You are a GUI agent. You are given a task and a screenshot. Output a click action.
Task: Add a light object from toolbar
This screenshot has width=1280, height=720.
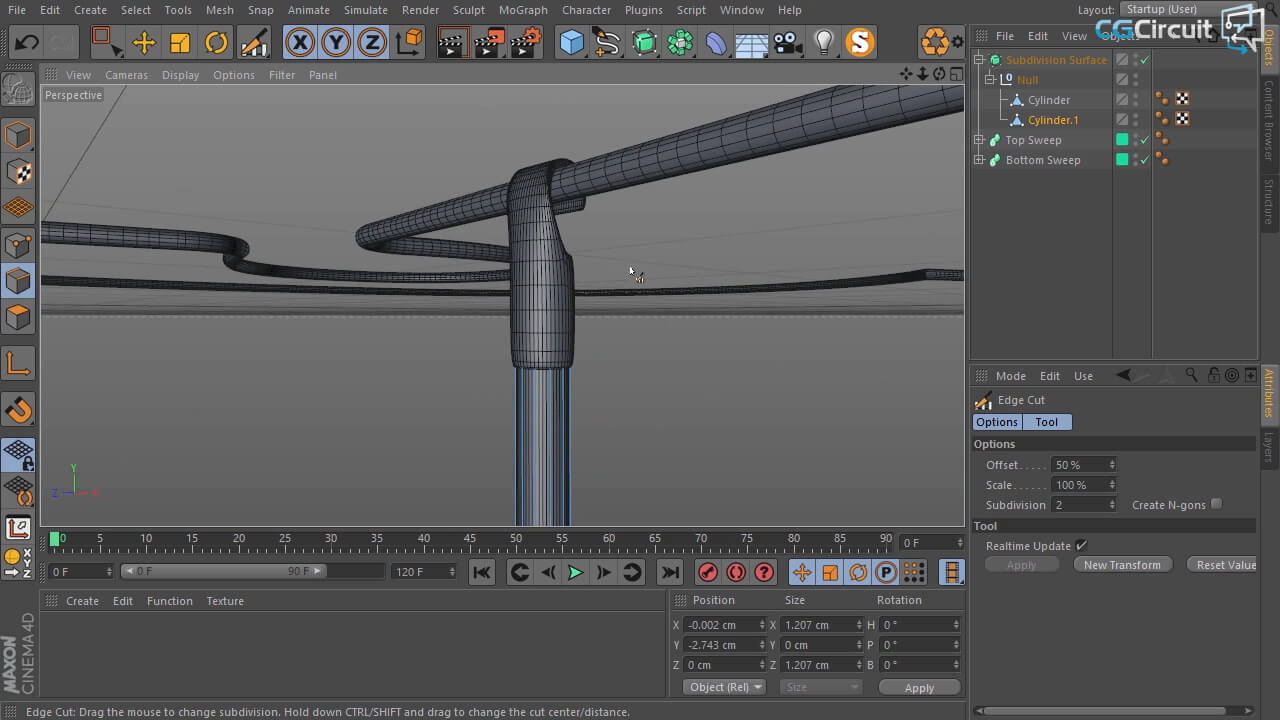tap(823, 42)
